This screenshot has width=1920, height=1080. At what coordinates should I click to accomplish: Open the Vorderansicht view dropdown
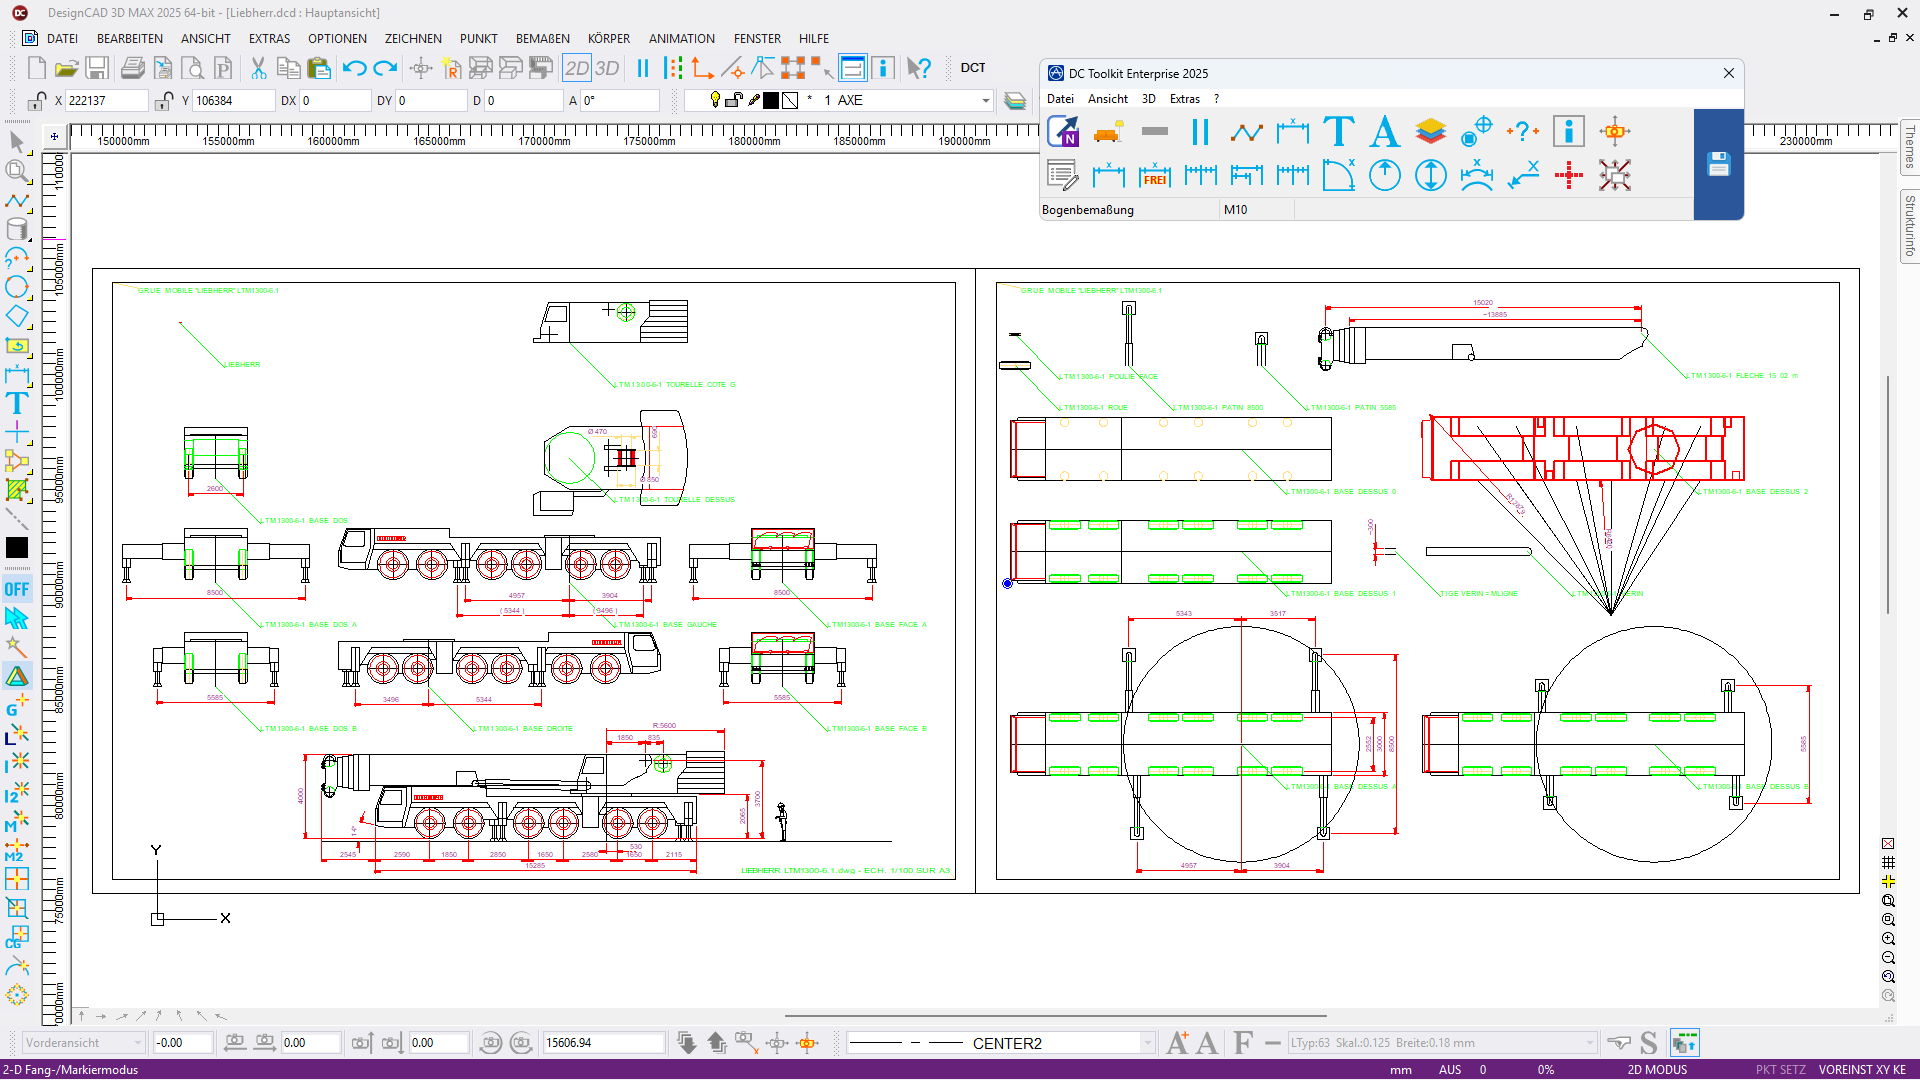pyautogui.click(x=137, y=1043)
